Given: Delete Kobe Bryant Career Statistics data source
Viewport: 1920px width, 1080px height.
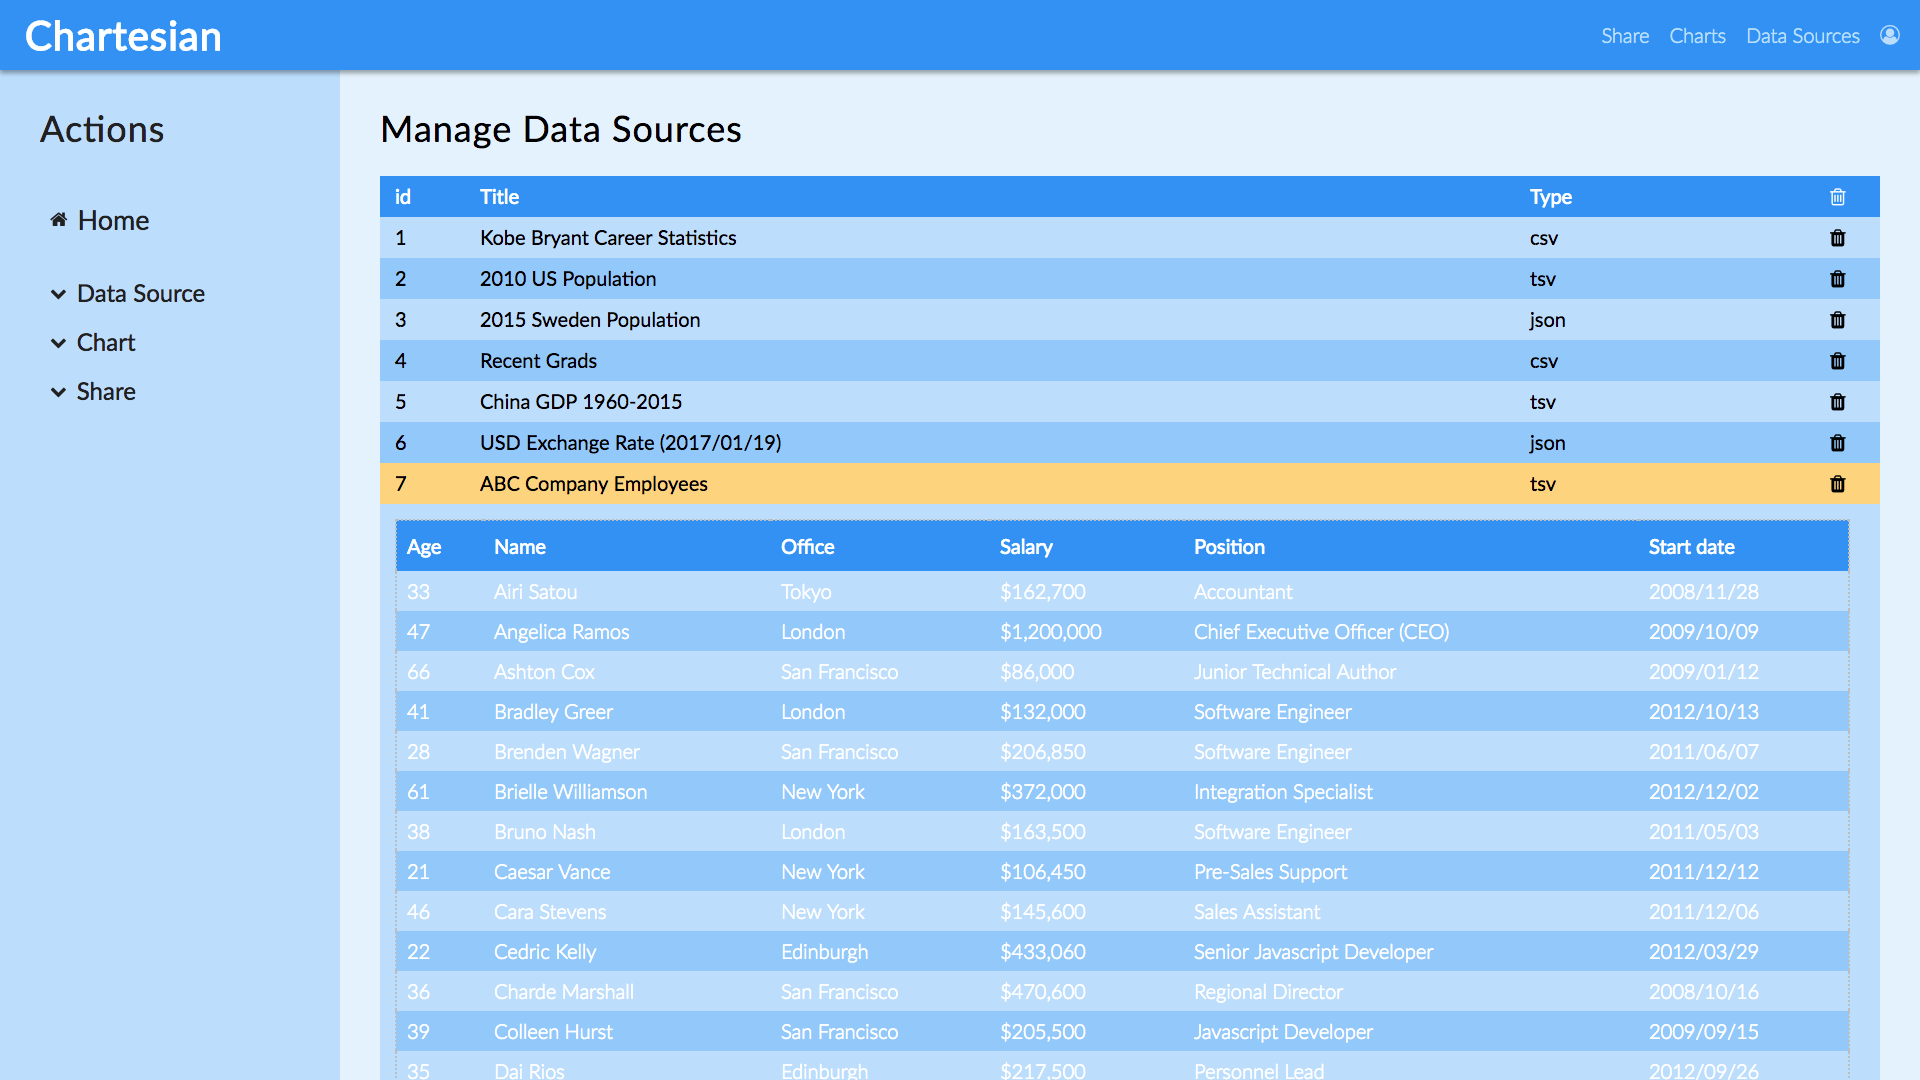Looking at the screenshot, I should click(x=1837, y=238).
